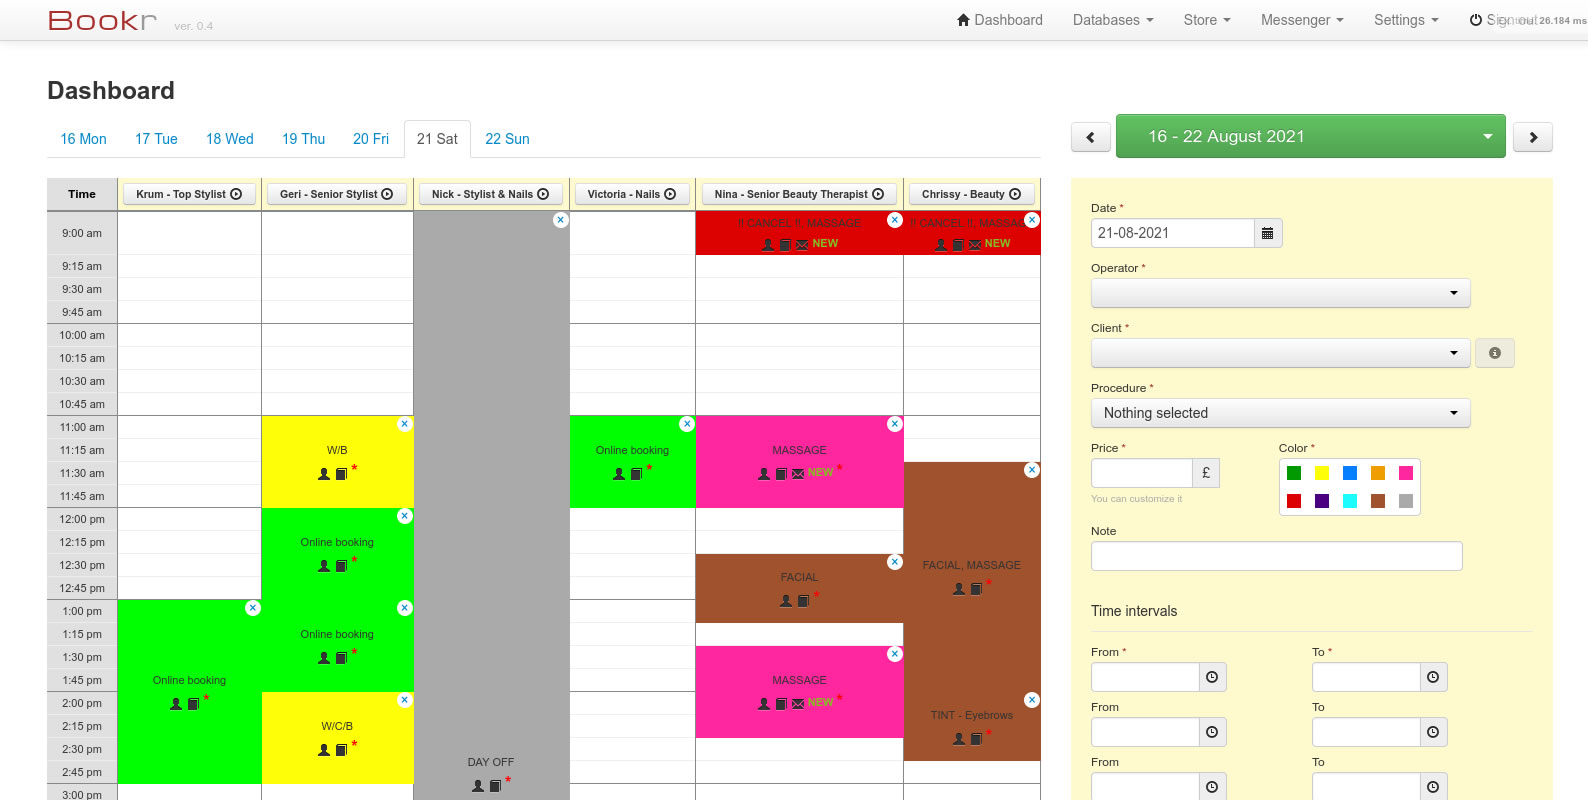Click the first To time clock icon

[x=1433, y=677]
